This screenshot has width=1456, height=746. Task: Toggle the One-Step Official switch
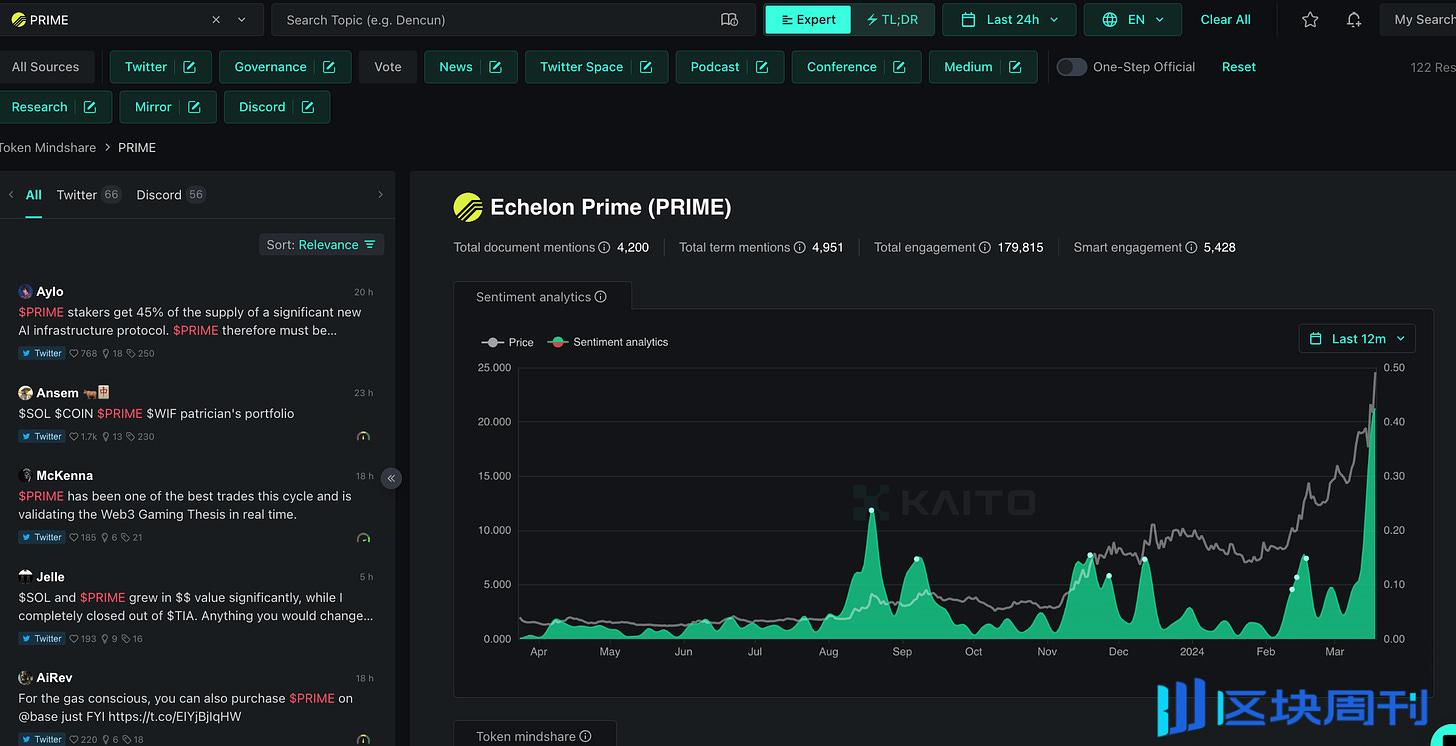[x=1071, y=67]
